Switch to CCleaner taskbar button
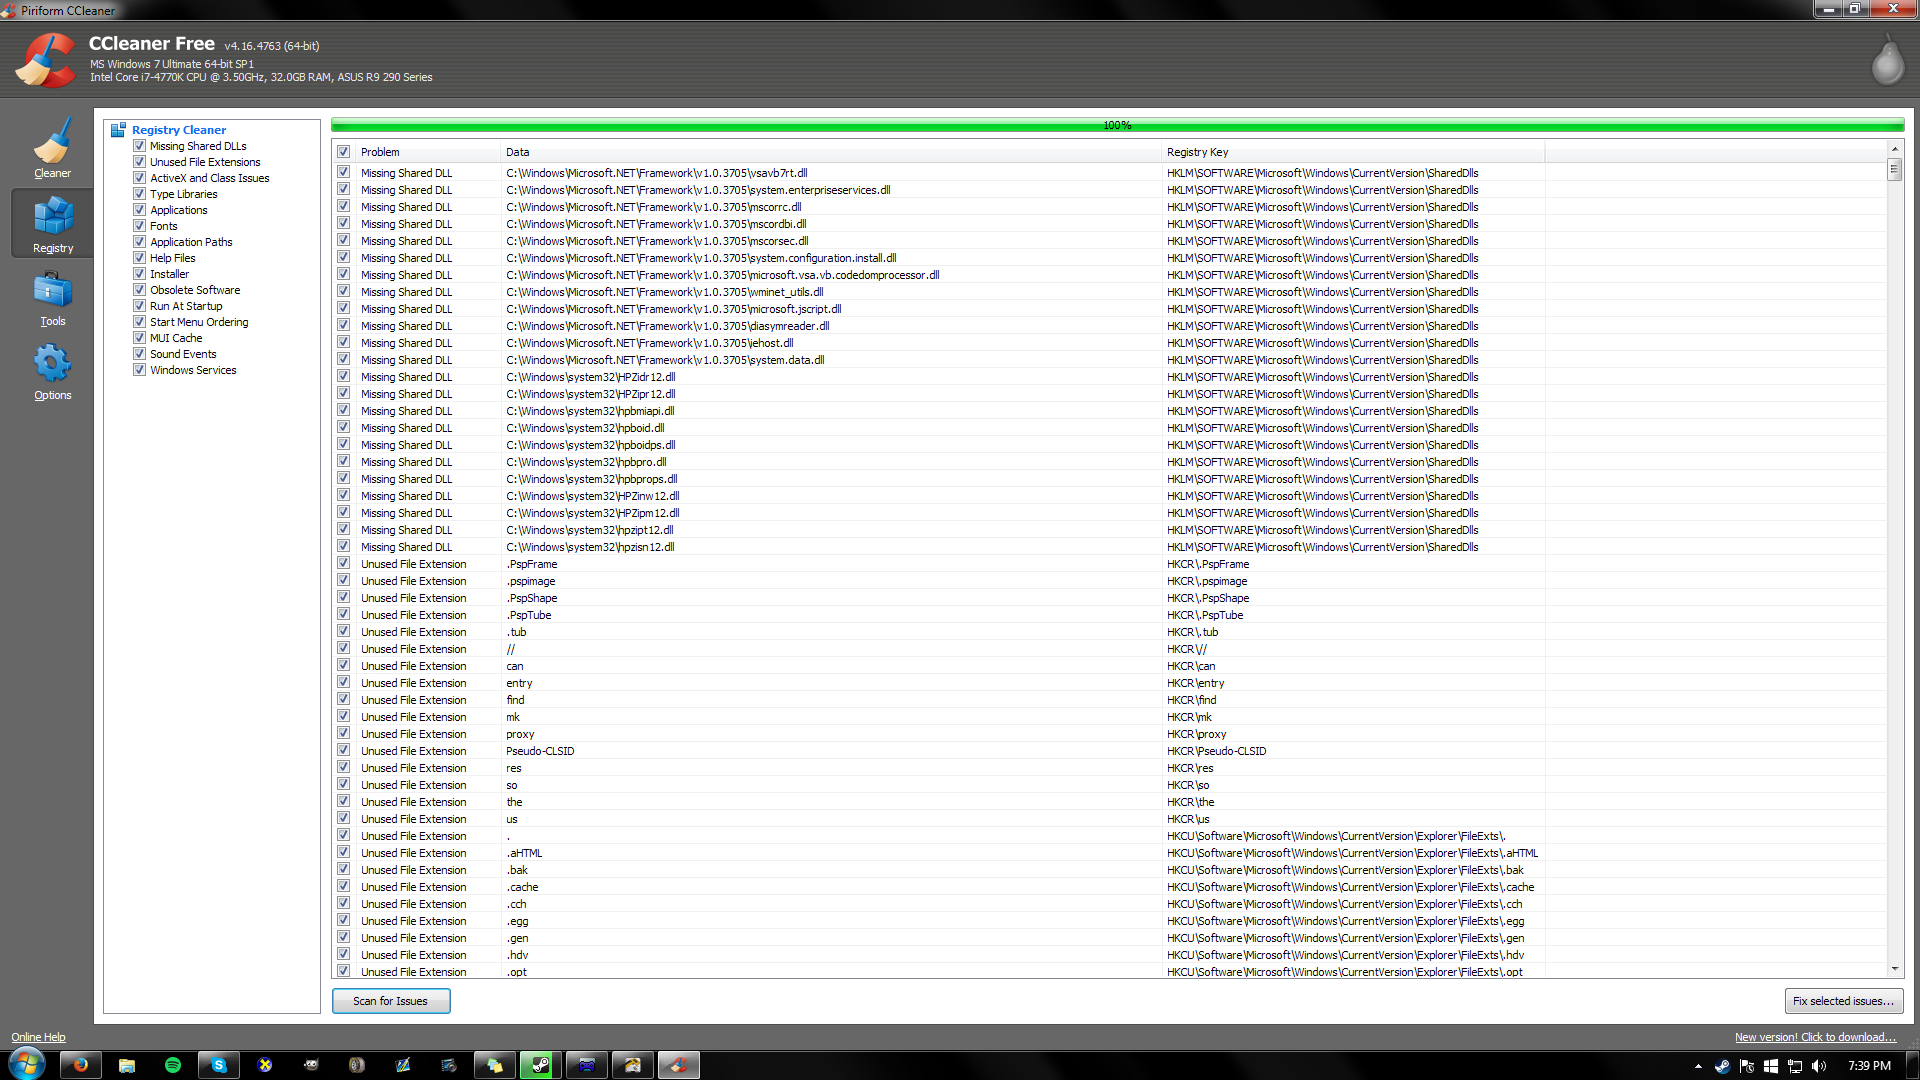The height and width of the screenshot is (1080, 1920). point(679,1065)
